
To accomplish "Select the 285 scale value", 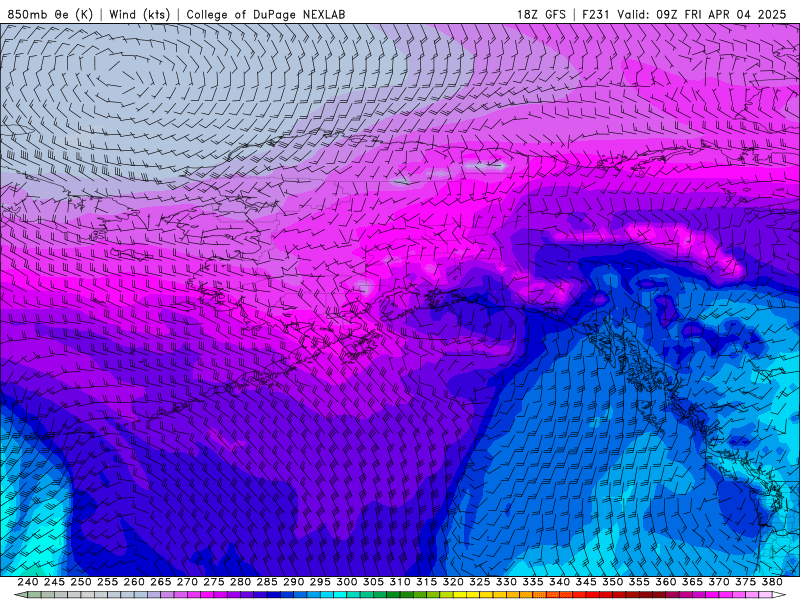I will click(266, 582).
